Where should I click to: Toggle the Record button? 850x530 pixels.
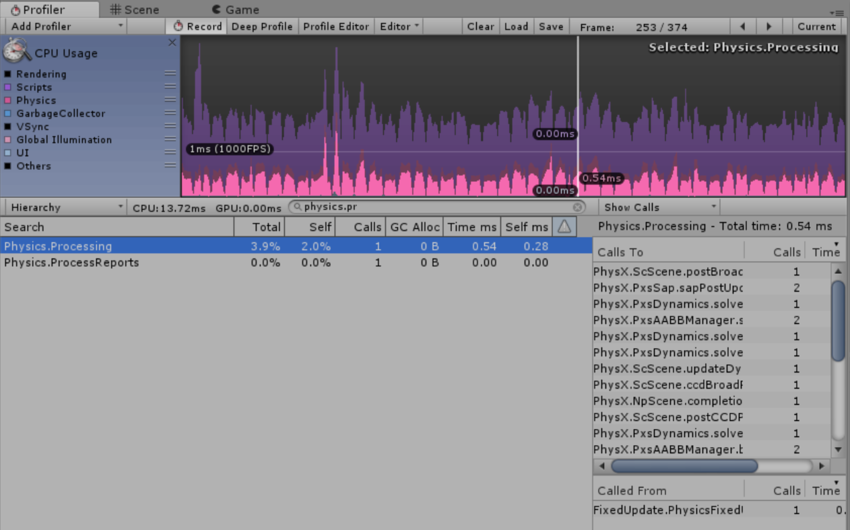[x=197, y=27]
